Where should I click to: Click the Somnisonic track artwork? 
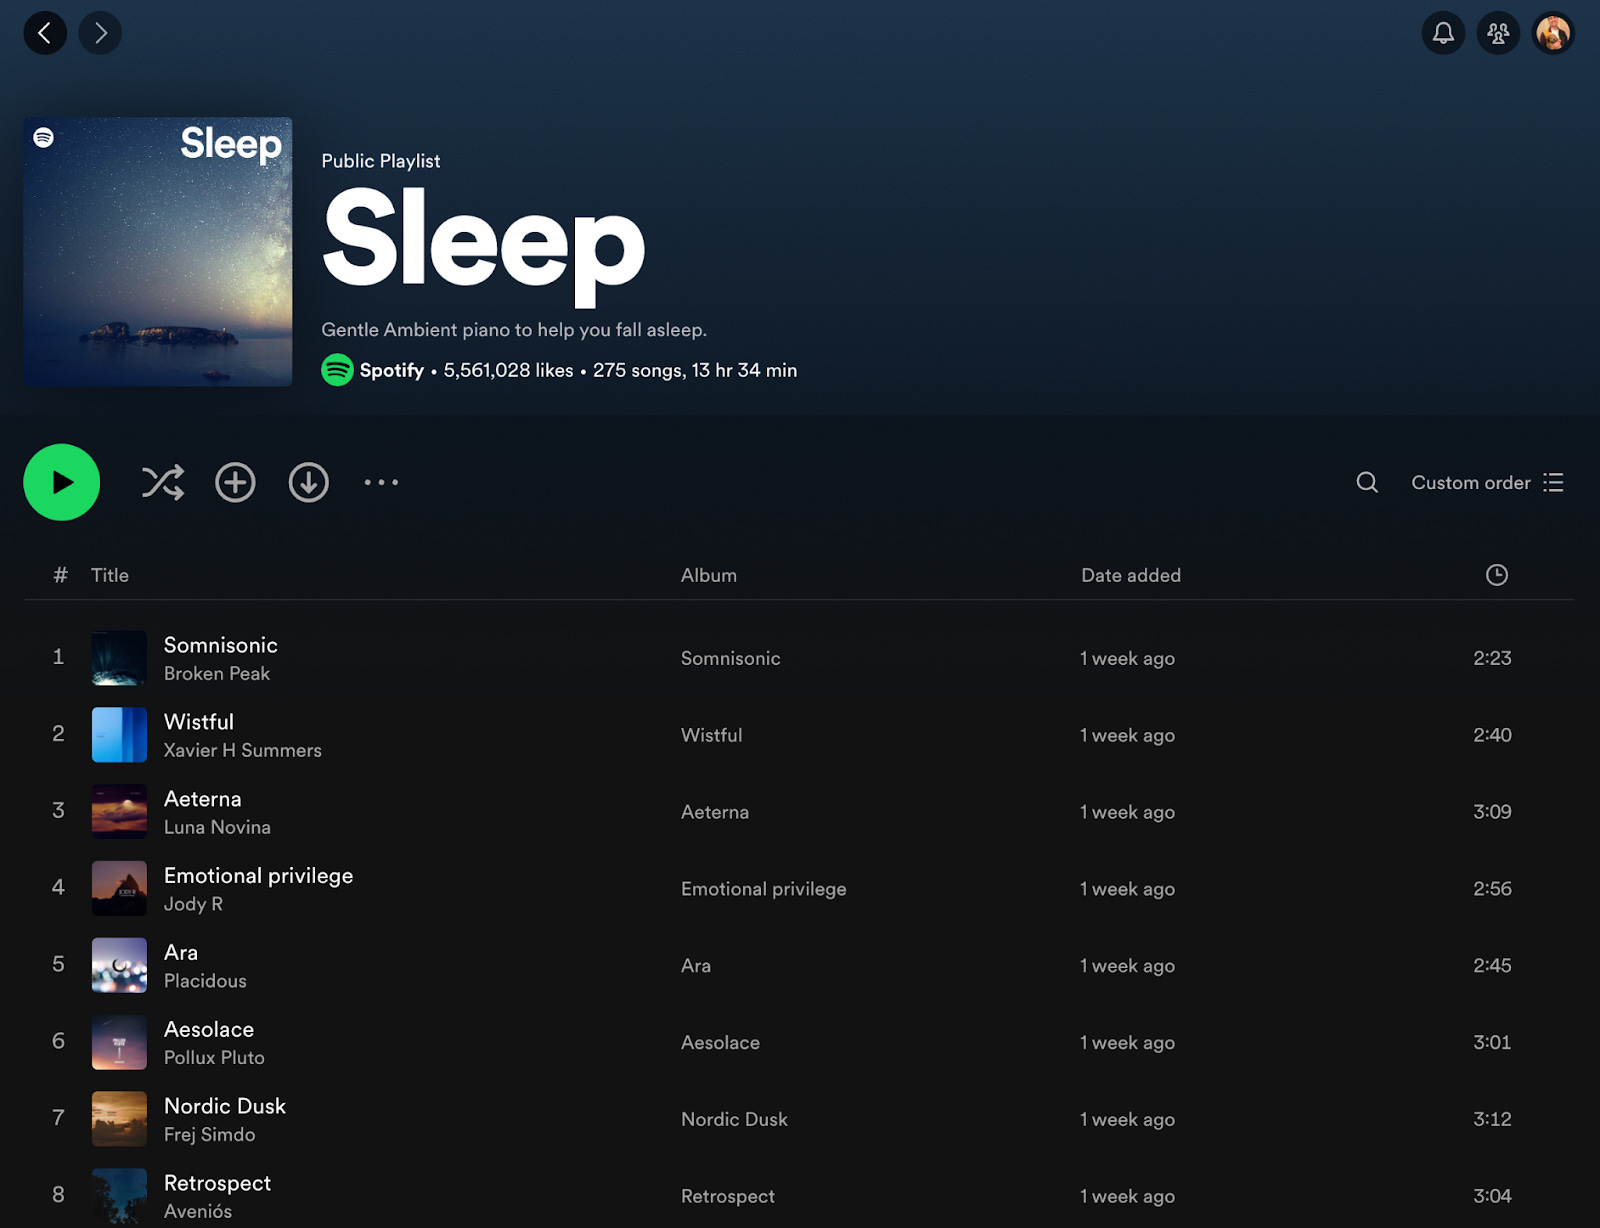click(119, 658)
